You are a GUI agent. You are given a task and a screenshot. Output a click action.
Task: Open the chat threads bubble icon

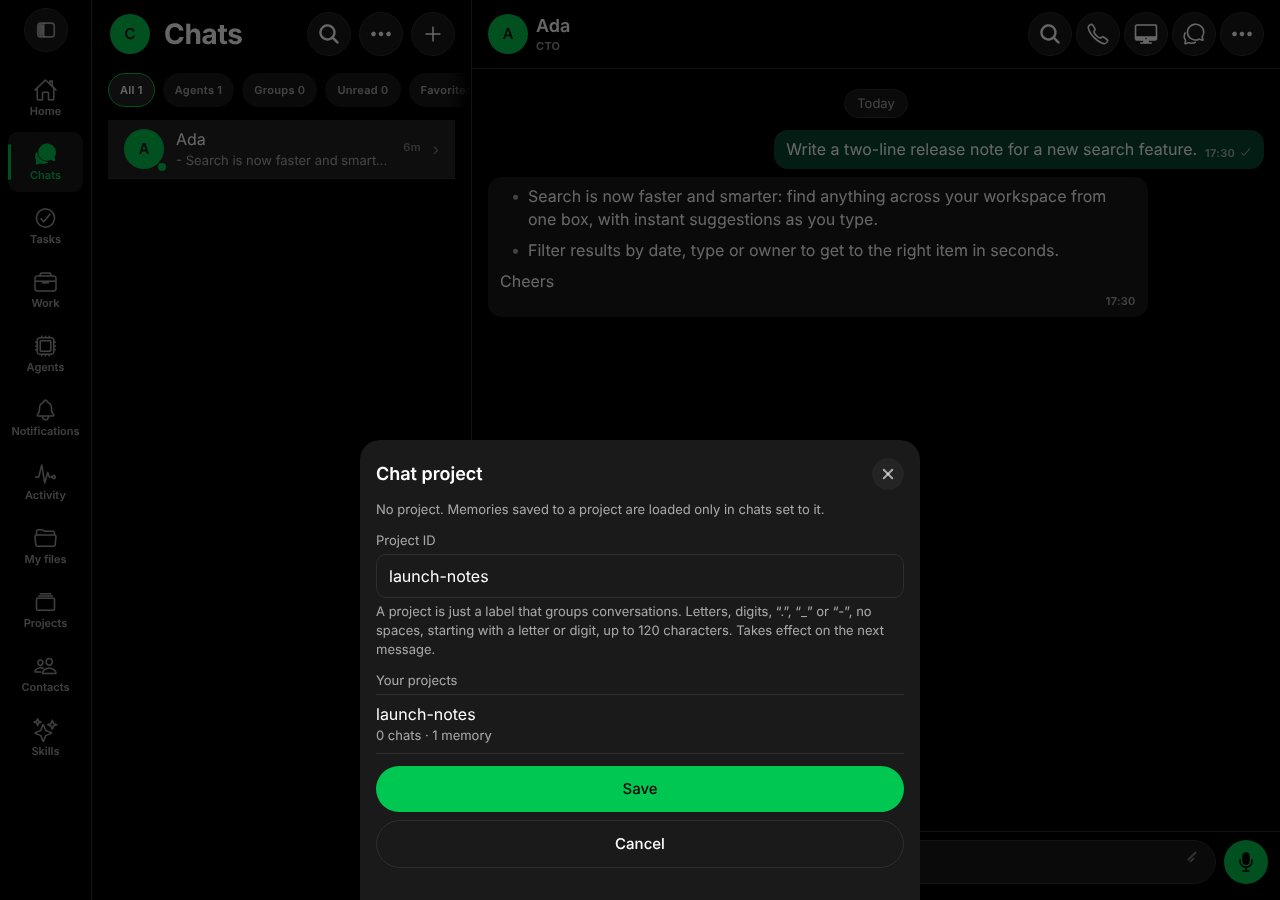1194,34
